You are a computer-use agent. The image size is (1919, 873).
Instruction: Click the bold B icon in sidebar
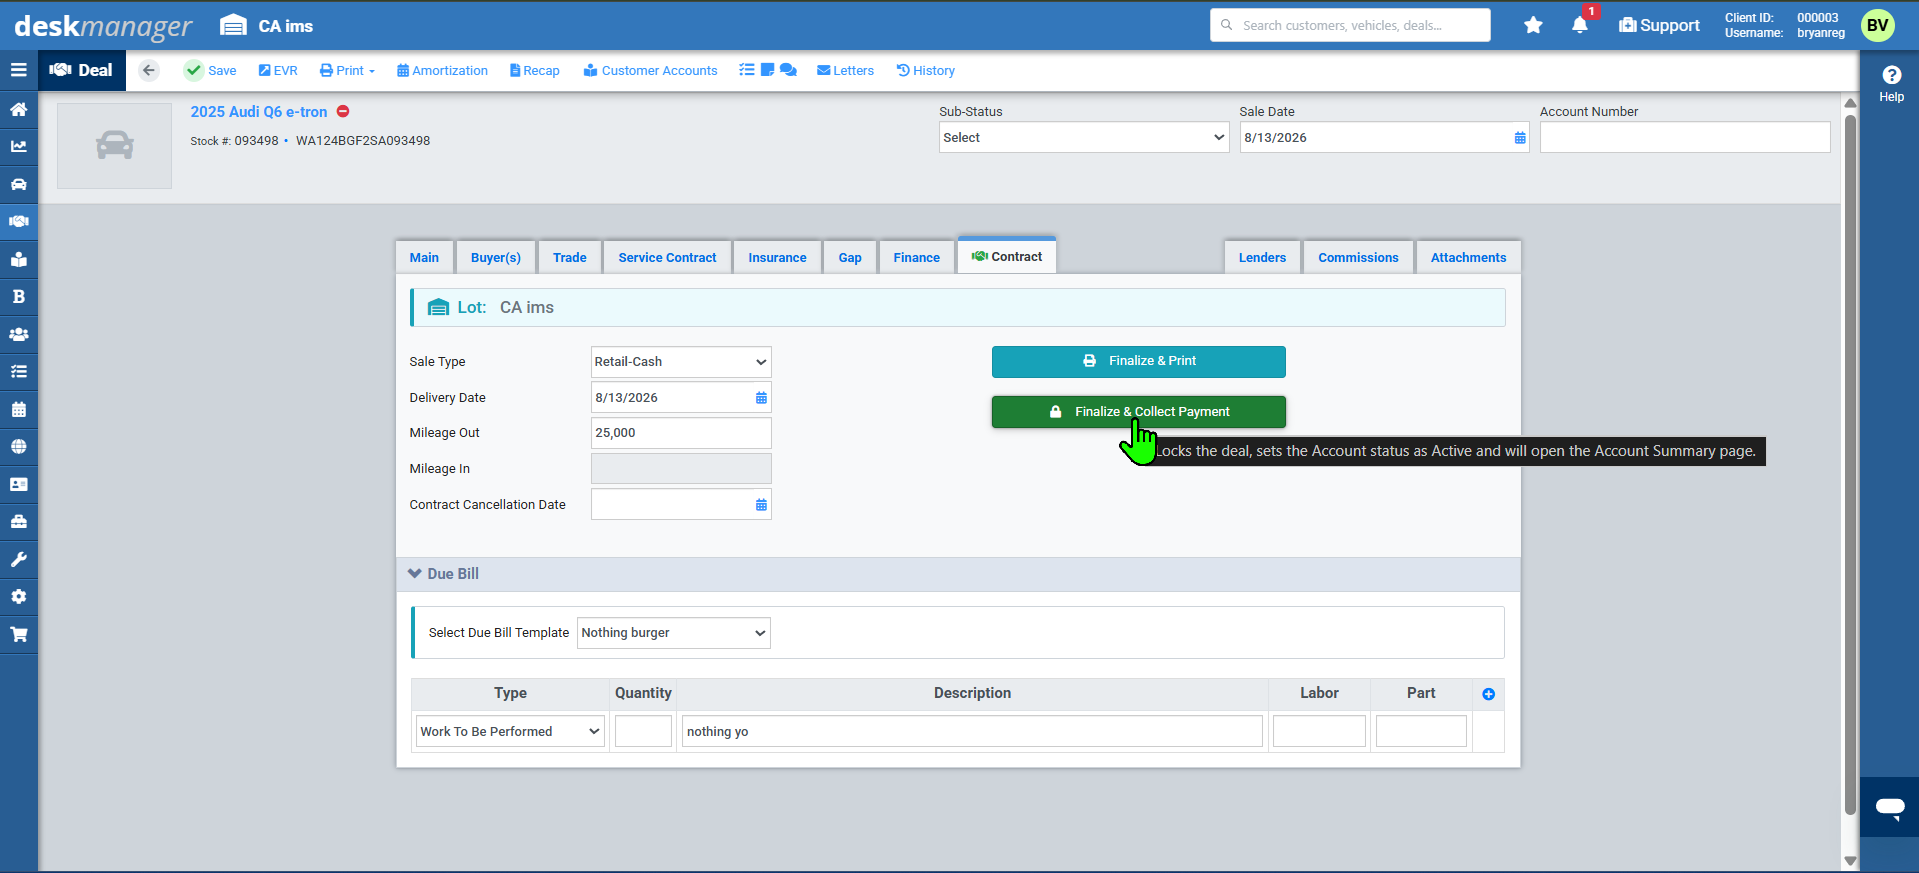click(18, 296)
